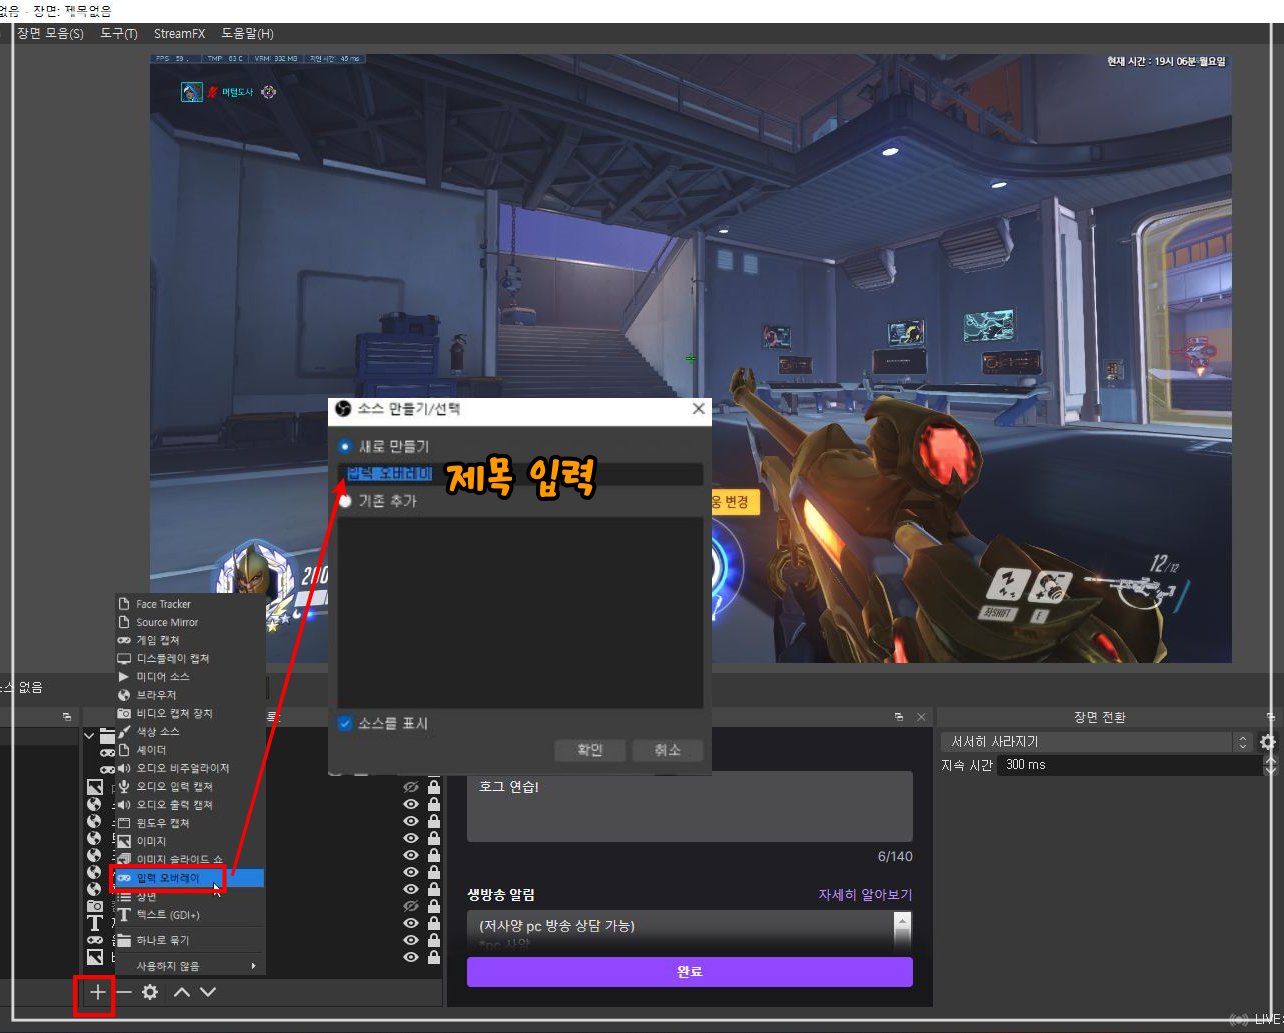Click the stream title box reading 호그 연습!
Viewport: 1284px width, 1033px height.
tap(690, 806)
